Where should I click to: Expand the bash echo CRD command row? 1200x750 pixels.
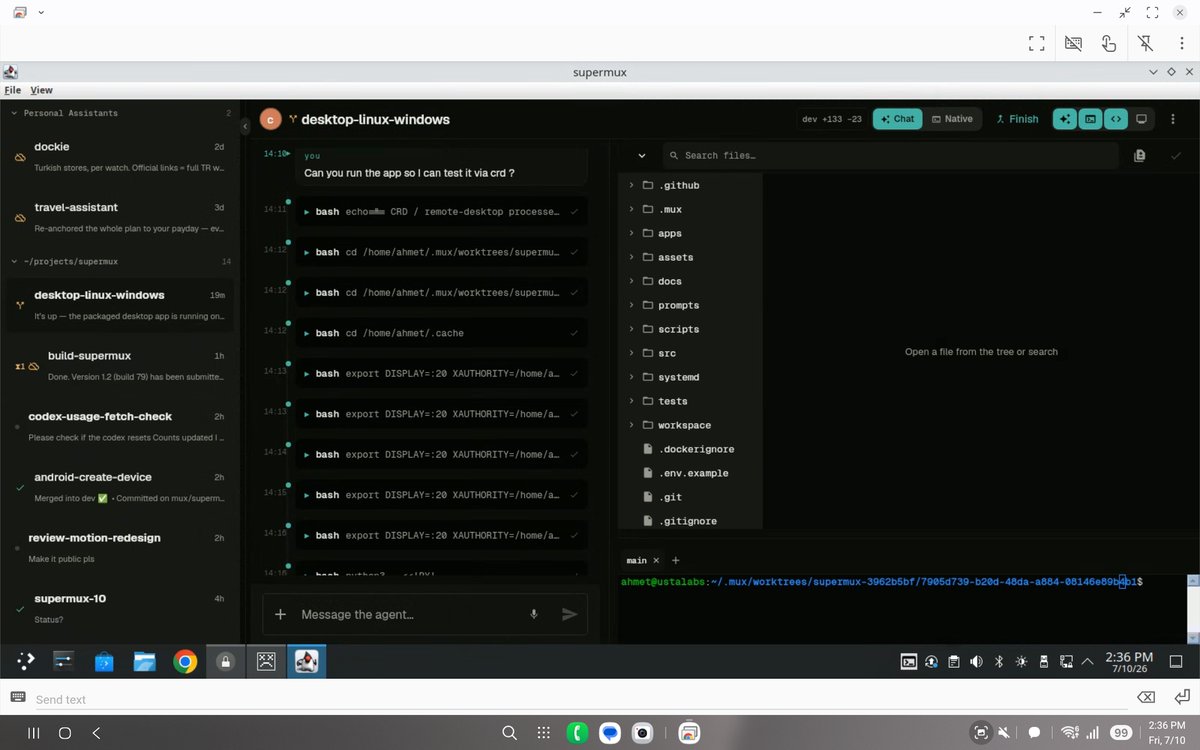tap(440, 212)
